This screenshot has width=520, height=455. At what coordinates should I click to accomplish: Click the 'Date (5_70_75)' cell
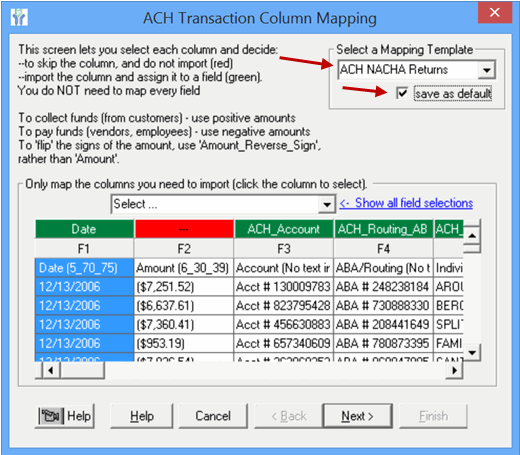coord(84,268)
